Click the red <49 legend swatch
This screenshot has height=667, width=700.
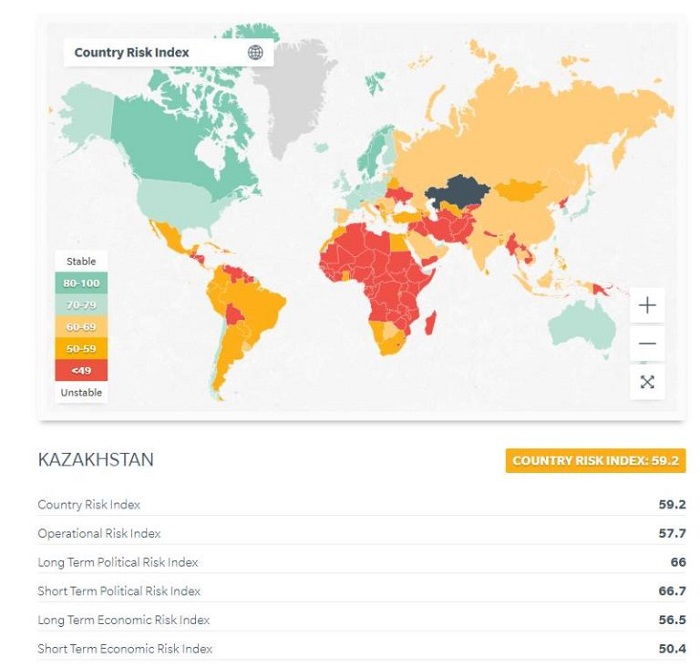[82, 369]
